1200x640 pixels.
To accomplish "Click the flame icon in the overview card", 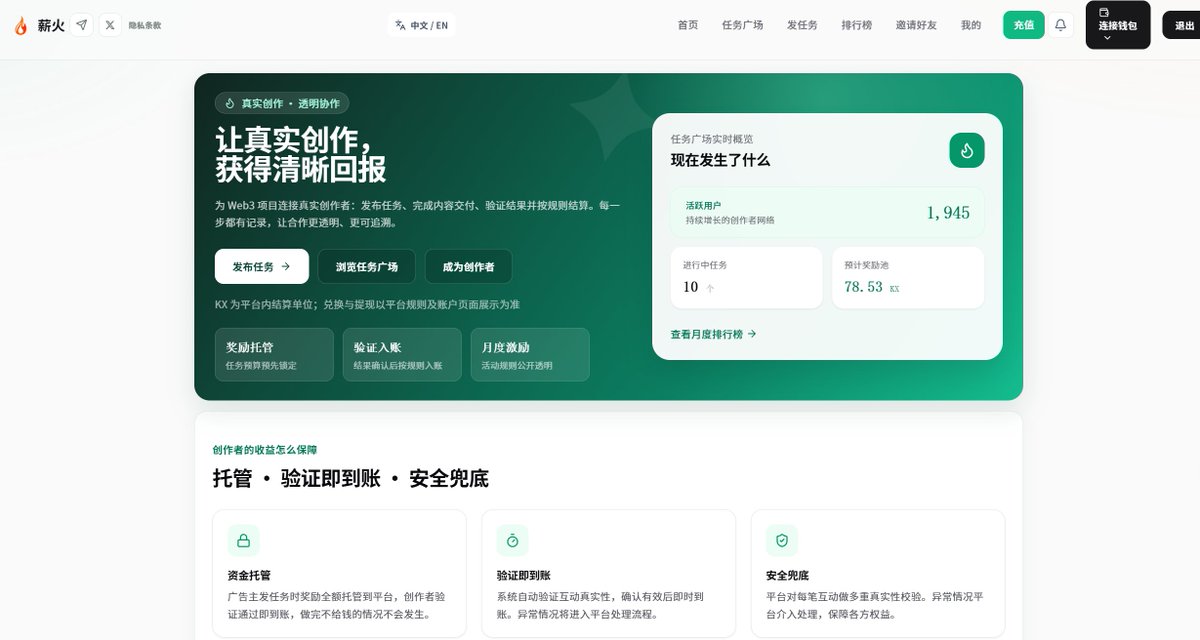I will (966, 150).
